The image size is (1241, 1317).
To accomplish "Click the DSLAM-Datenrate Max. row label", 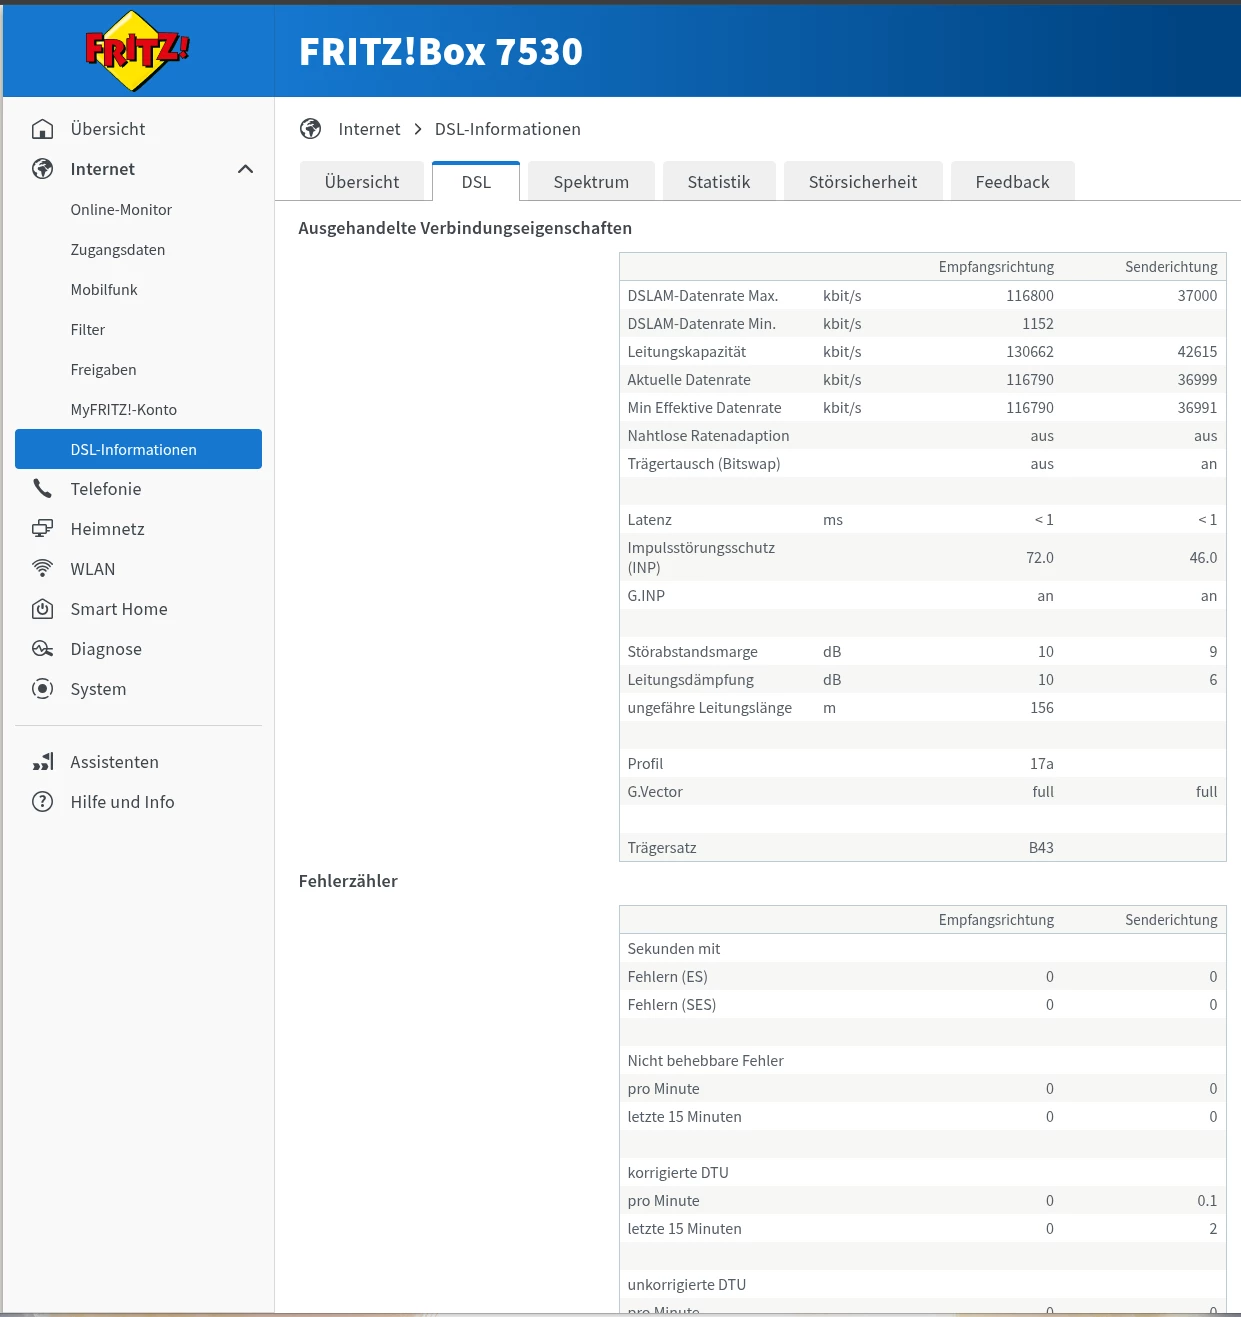I will click(x=703, y=296).
